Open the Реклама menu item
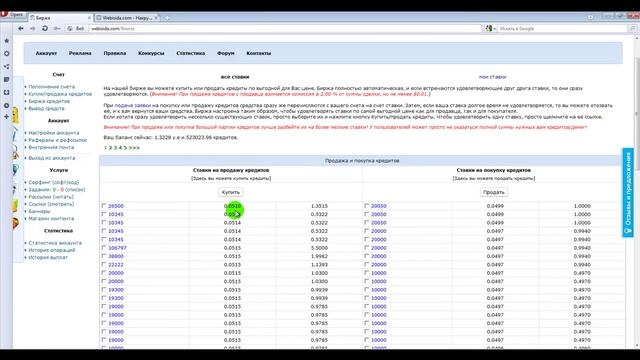Screen dimensions: 640x360 [x=80, y=53]
